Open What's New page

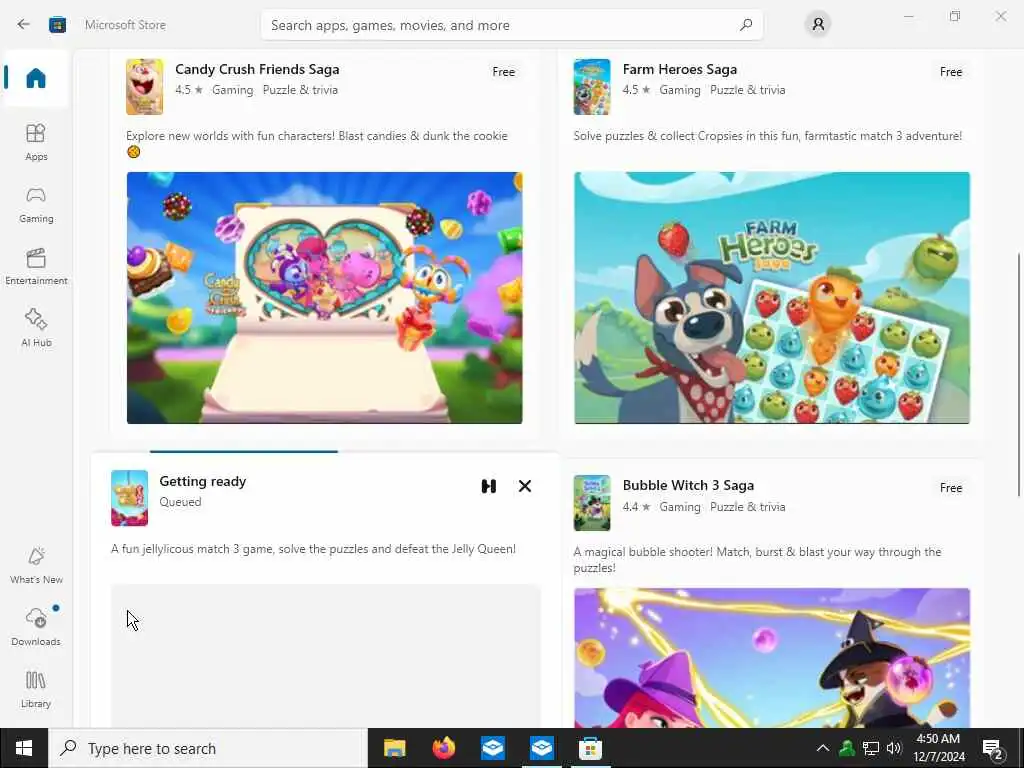[x=36, y=566]
